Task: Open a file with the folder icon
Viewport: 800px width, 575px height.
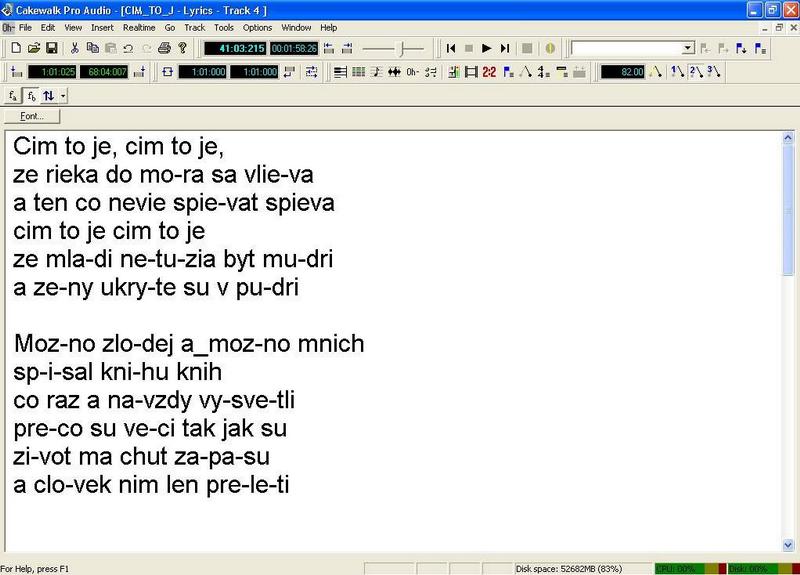Action: point(33,48)
